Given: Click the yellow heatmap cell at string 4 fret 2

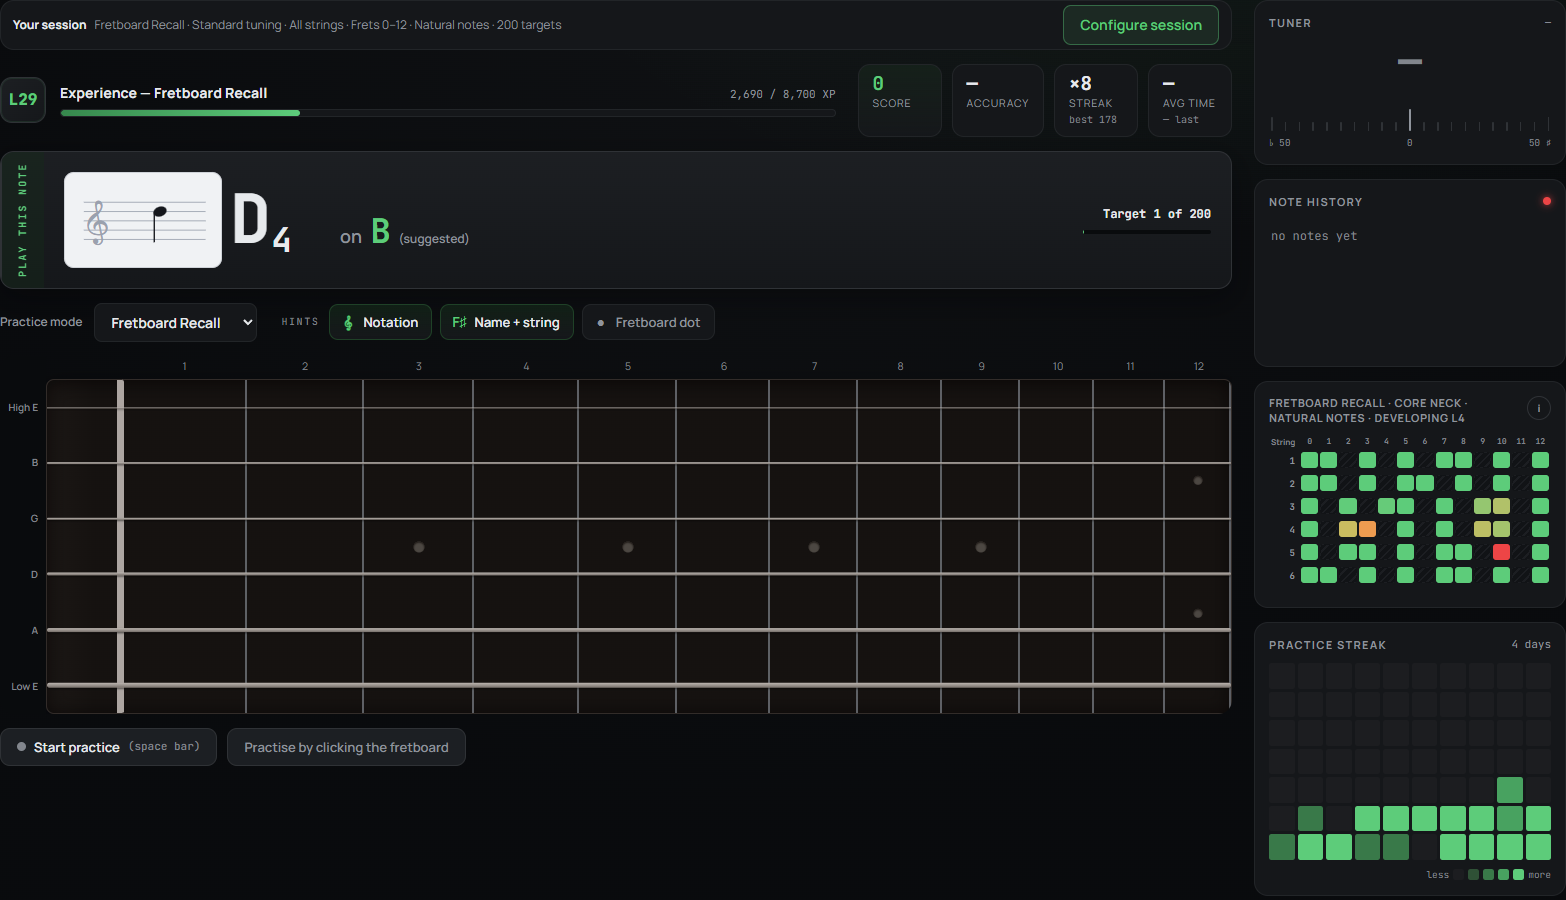Looking at the screenshot, I should pos(1348,529).
